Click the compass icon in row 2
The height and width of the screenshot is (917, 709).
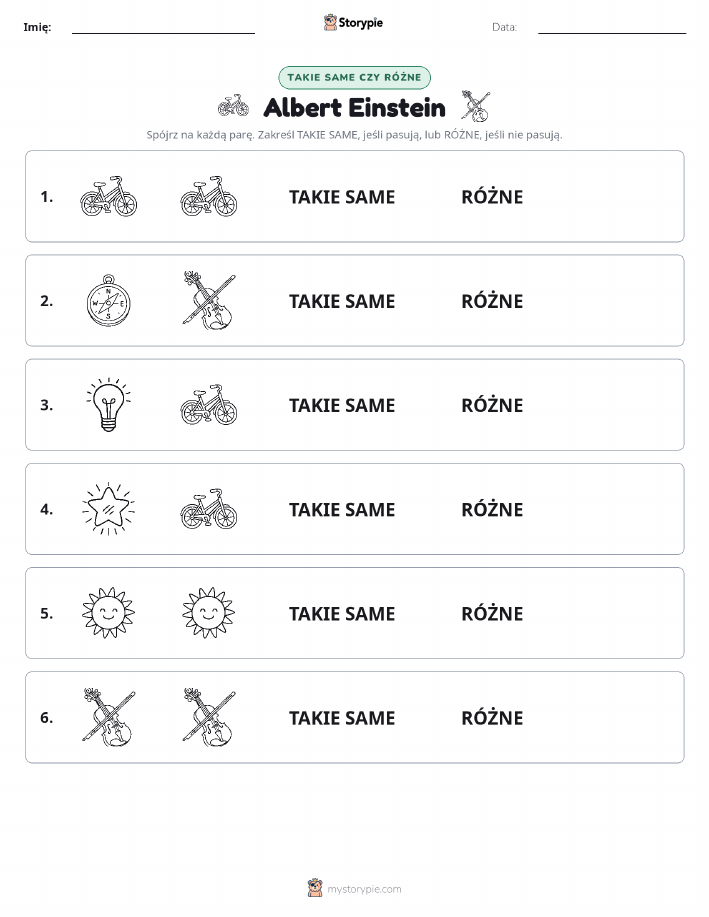point(108,300)
